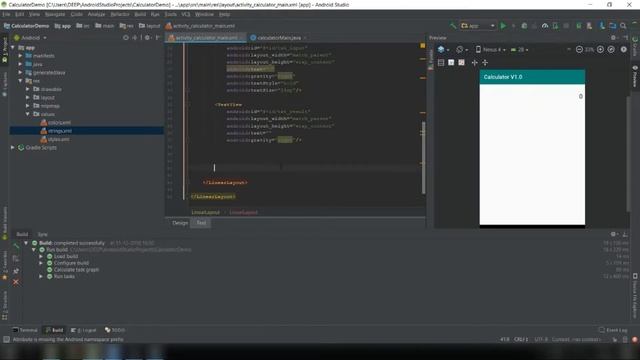Image resolution: width=640 pixels, height=360 pixels.
Task: Click the red X in Build panel
Action: [x=16, y=282]
